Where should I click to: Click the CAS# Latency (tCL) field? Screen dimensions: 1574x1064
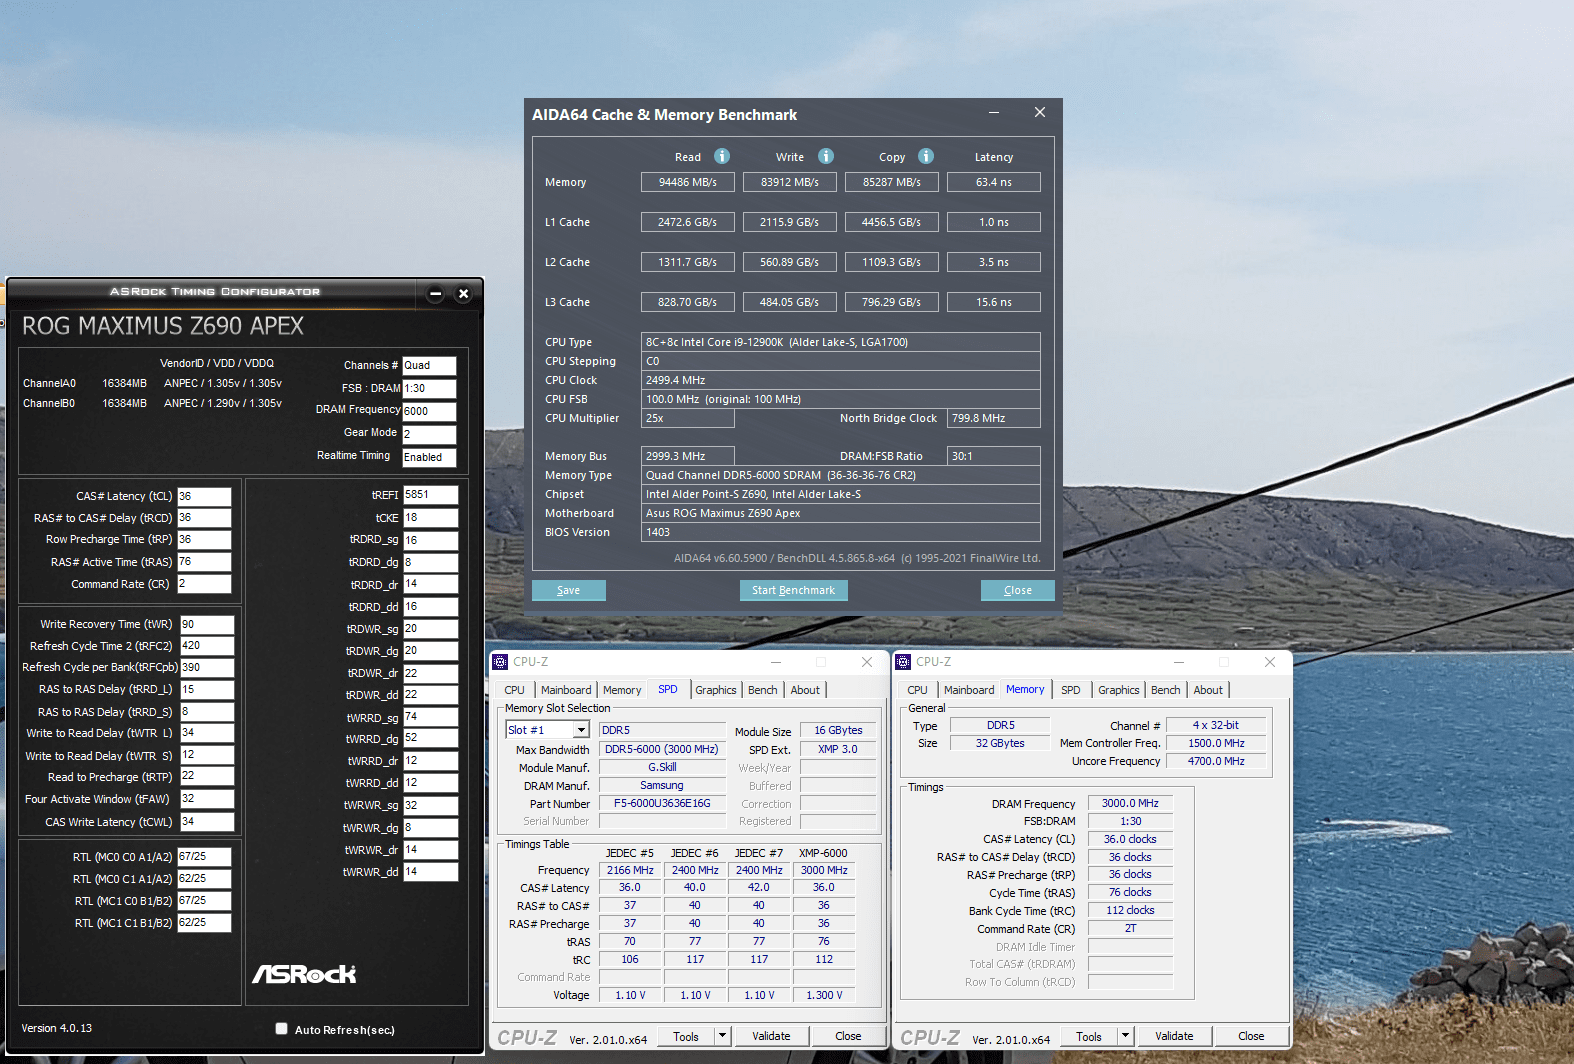[x=204, y=496]
